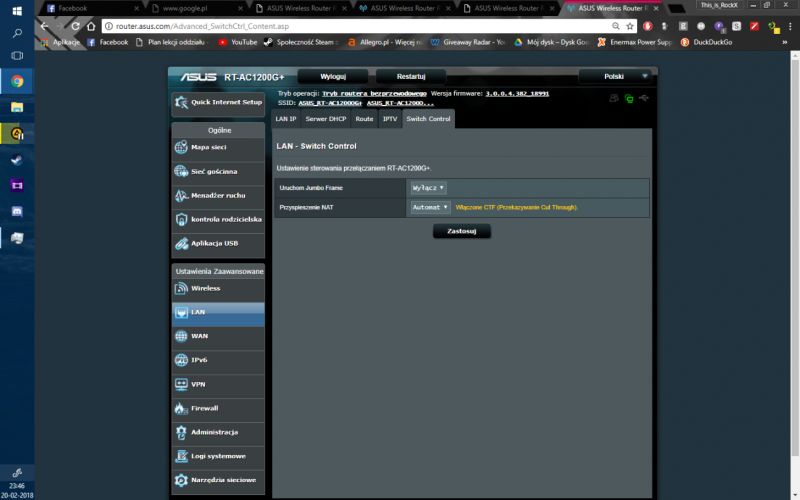Click the red hand adblock extension
This screenshot has width=800, height=500.
(x=647, y=26)
